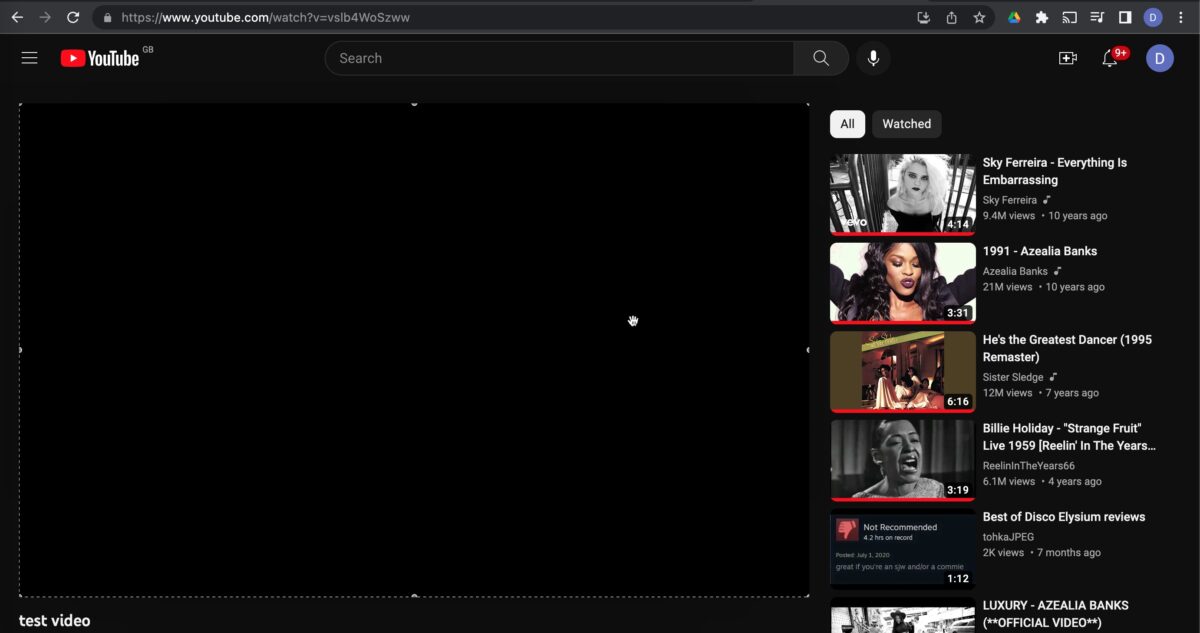Install app from address bar icon
This screenshot has height=633, width=1200.
coord(923,17)
